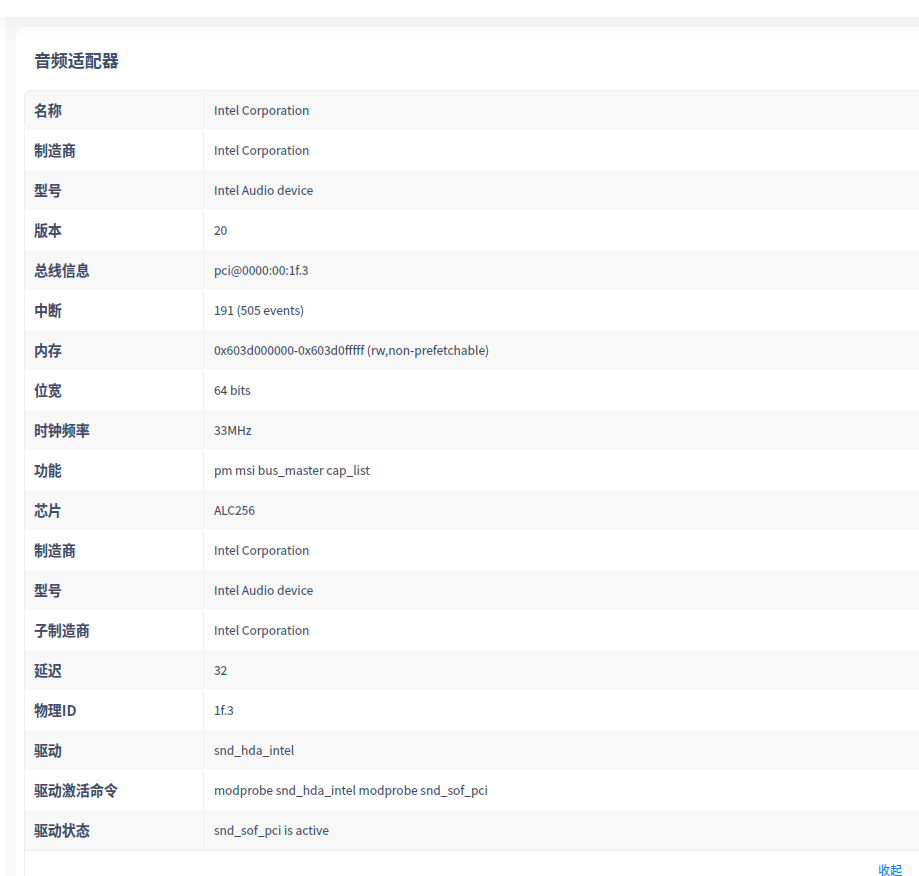
Task: Click the 中断 row label
Action: pos(48,311)
